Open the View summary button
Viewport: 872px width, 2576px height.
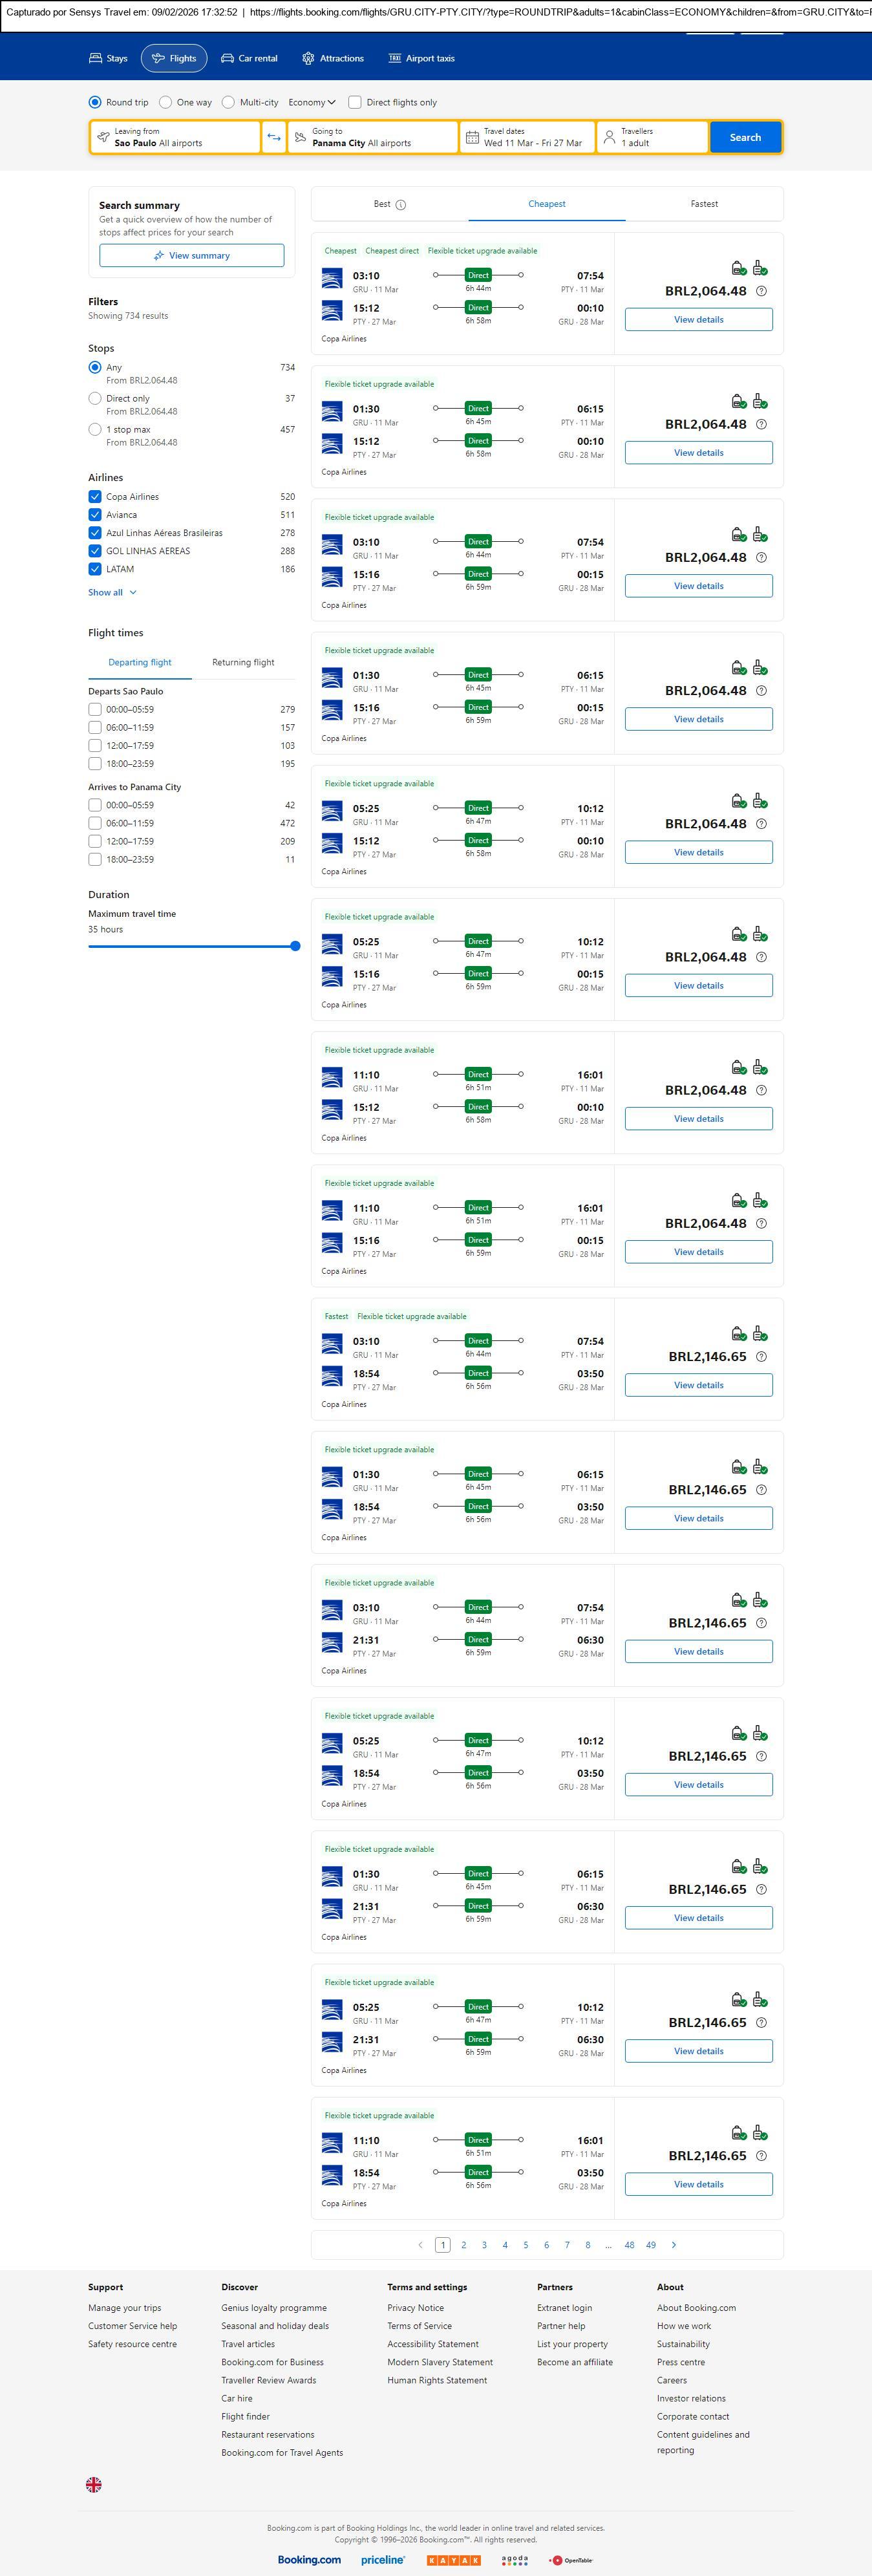pyautogui.click(x=191, y=256)
